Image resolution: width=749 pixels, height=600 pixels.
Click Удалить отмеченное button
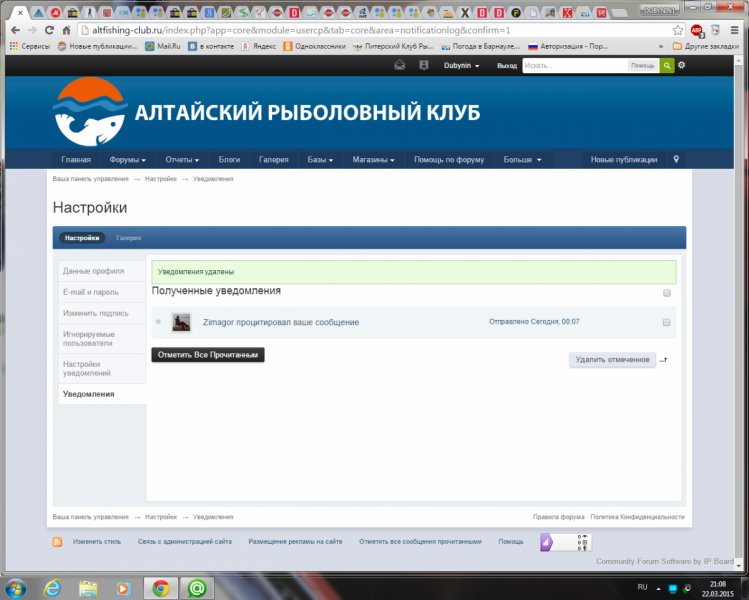(612, 359)
